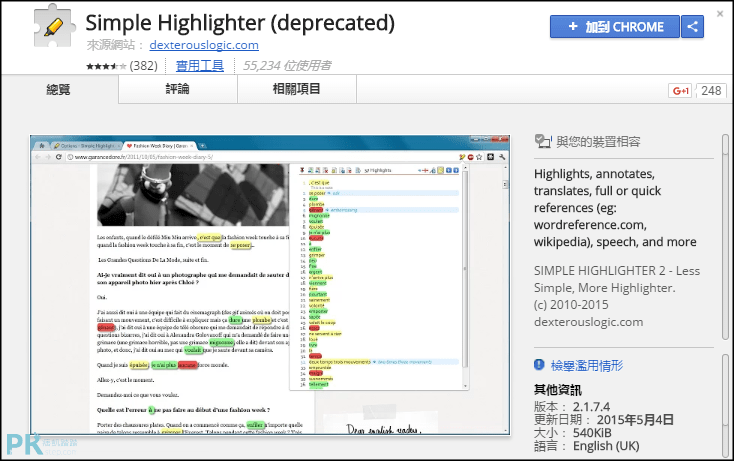This screenshot has width=734, height=461.
Task: Click the device compatible icon
Action: coord(543,141)
